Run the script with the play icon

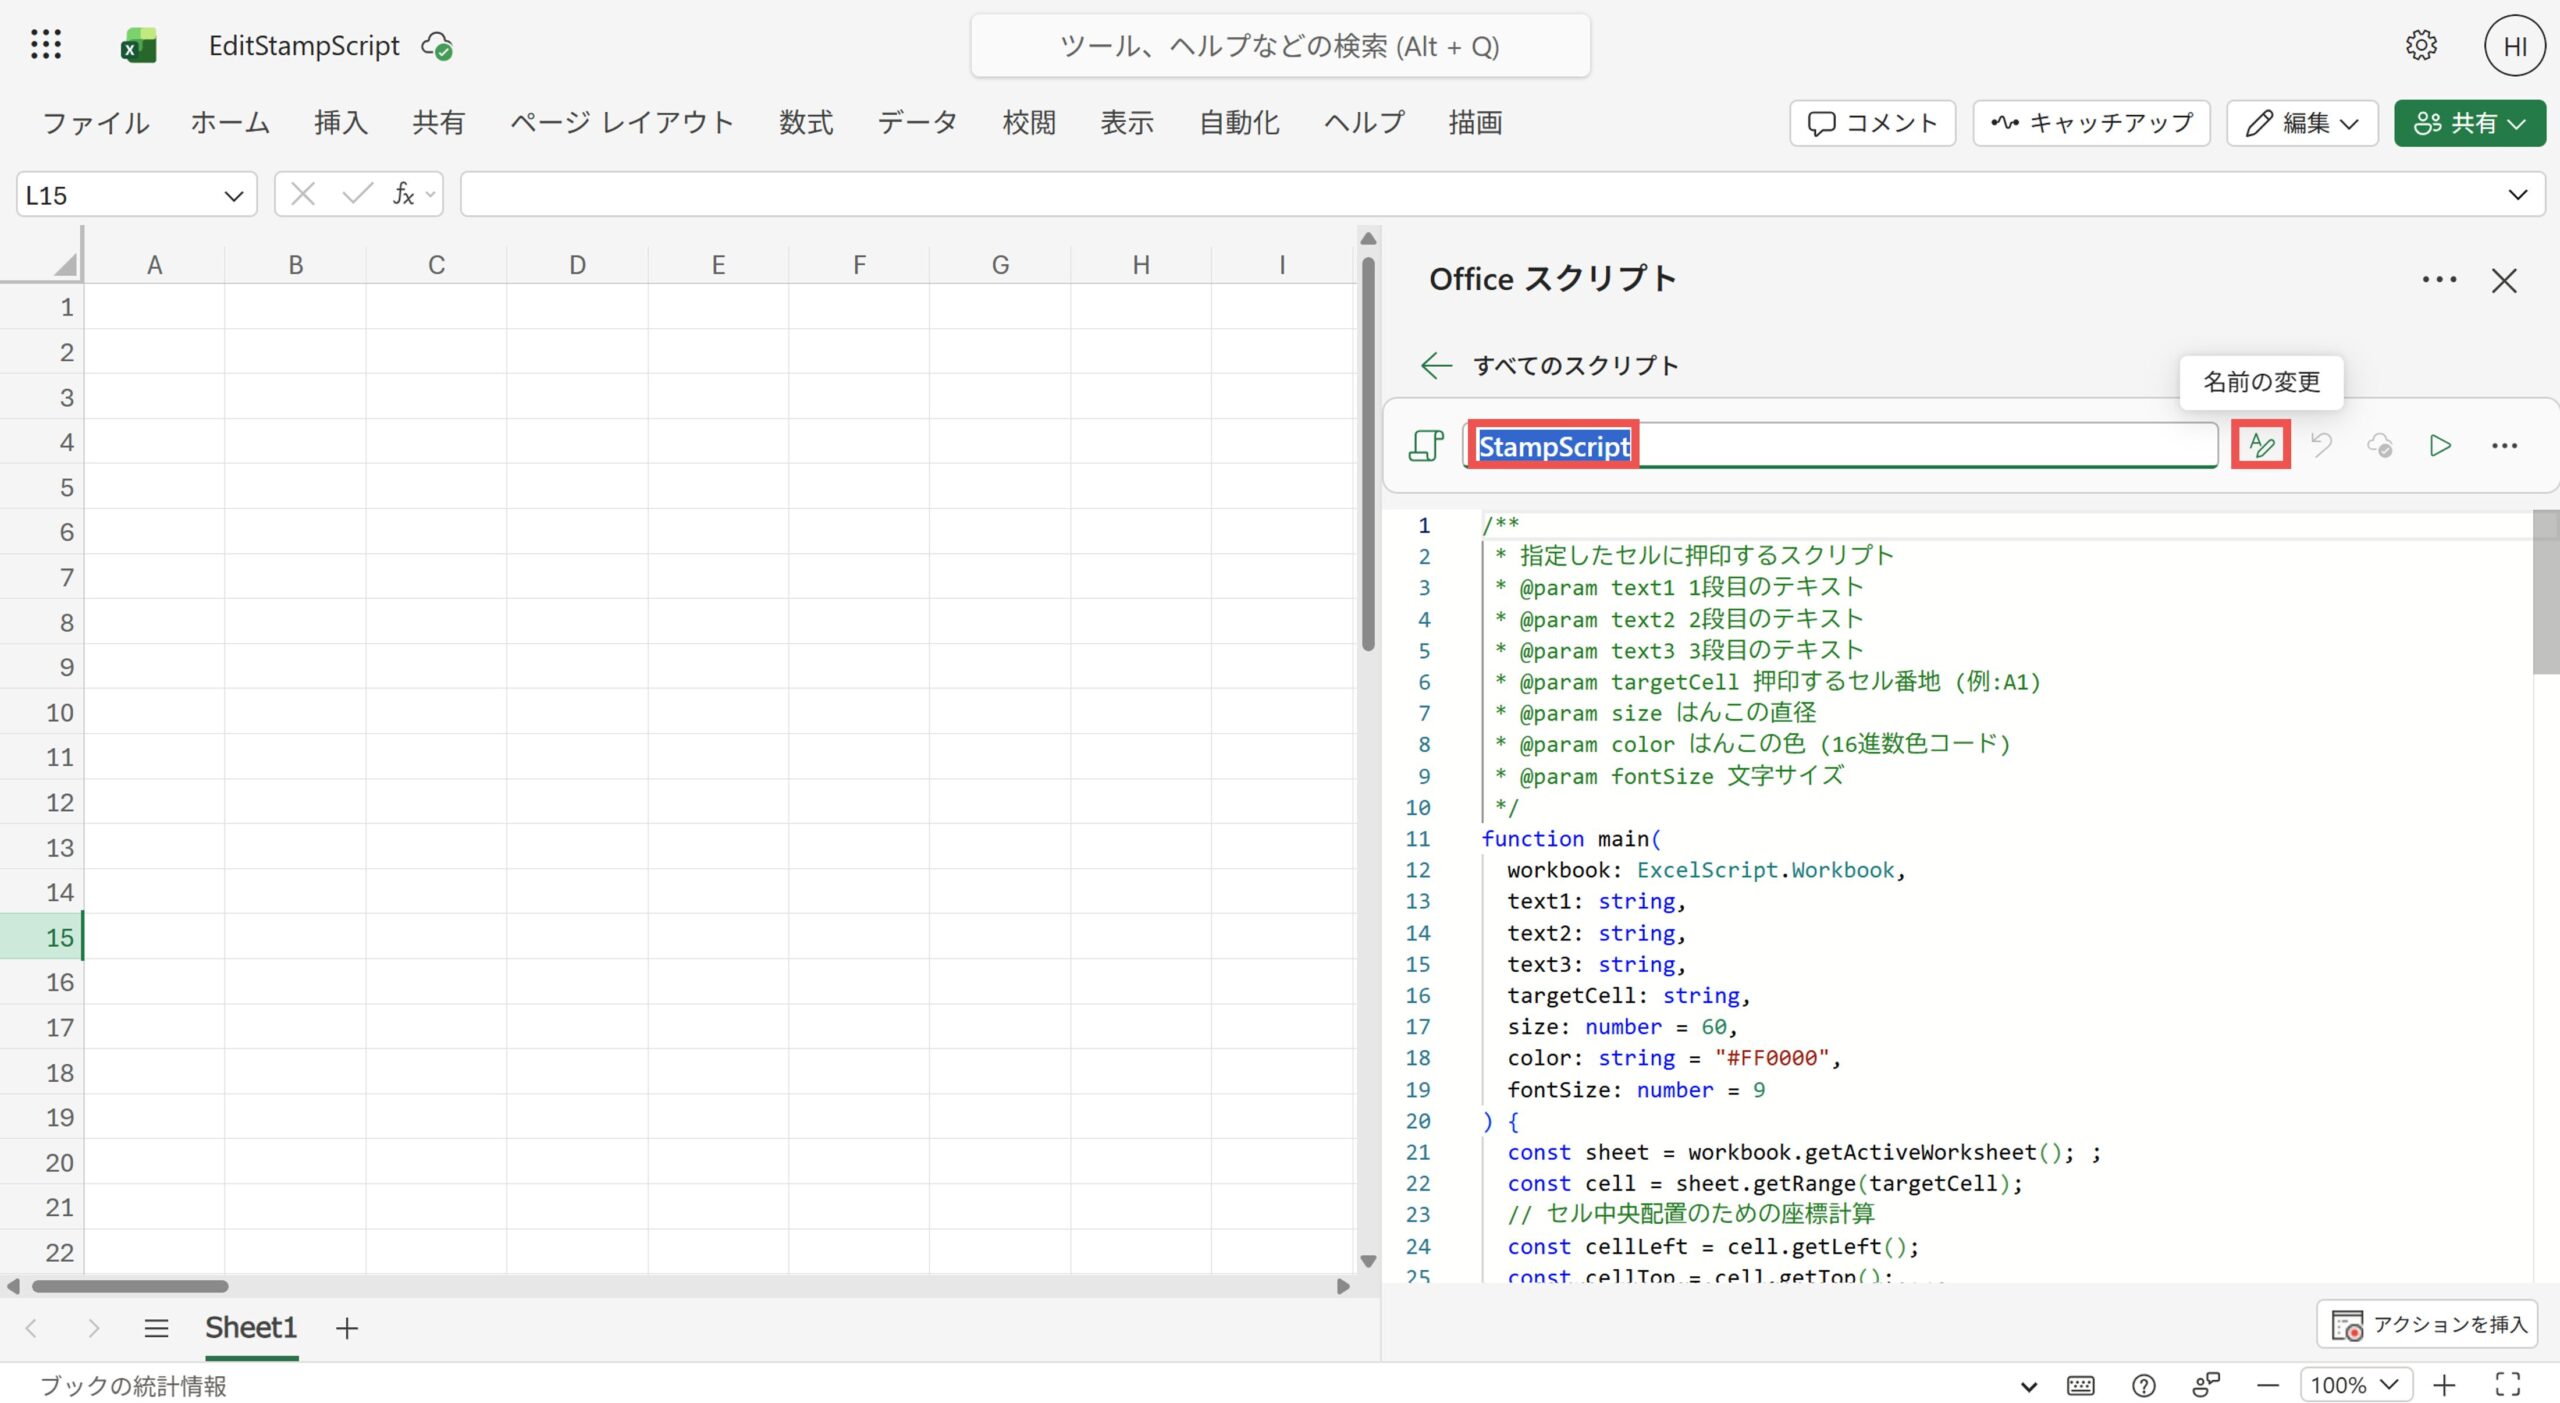(2440, 445)
